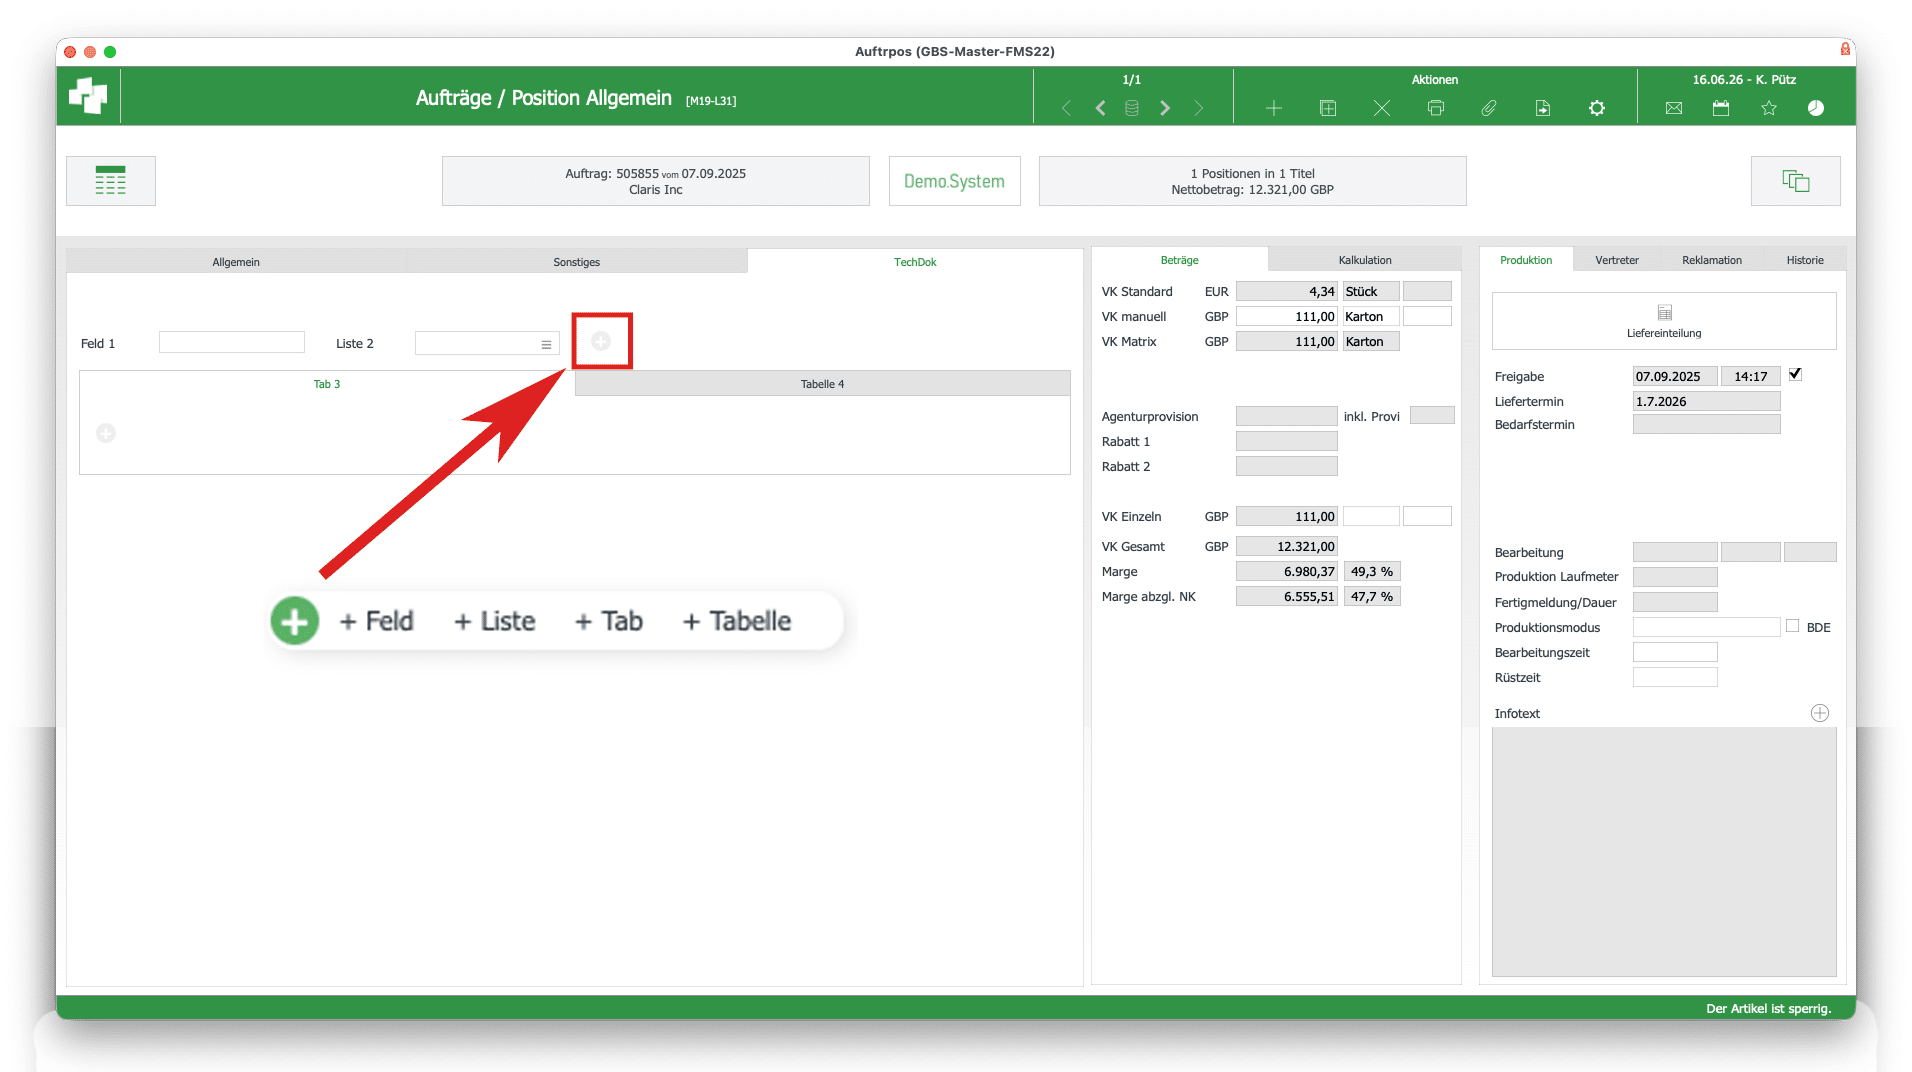Click the envelope mail icon
This screenshot has height=1072, width=1912.
click(x=1673, y=108)
